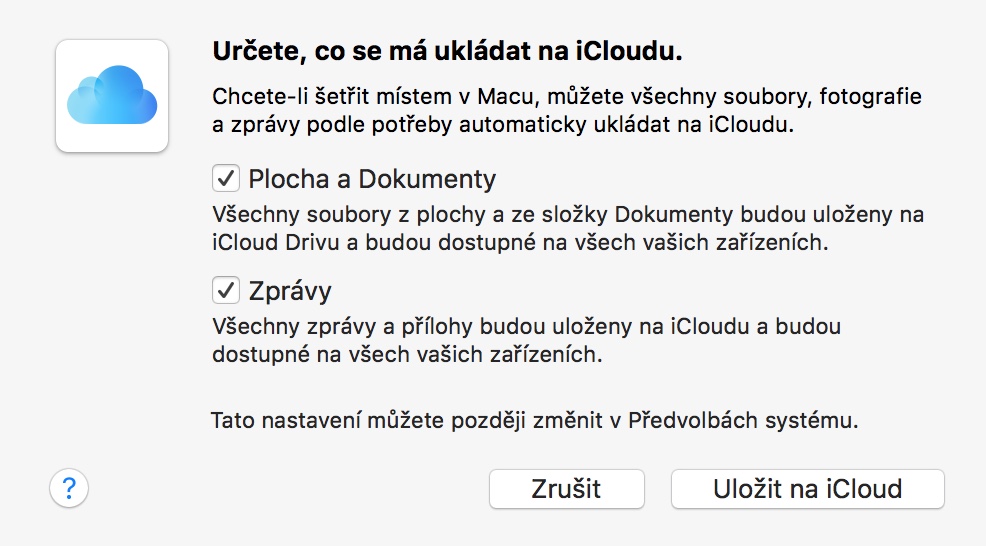The width and height of the screenshot is (986, 546).
Task: Click the iCloud cloud icon
Action: pos(112,94)
